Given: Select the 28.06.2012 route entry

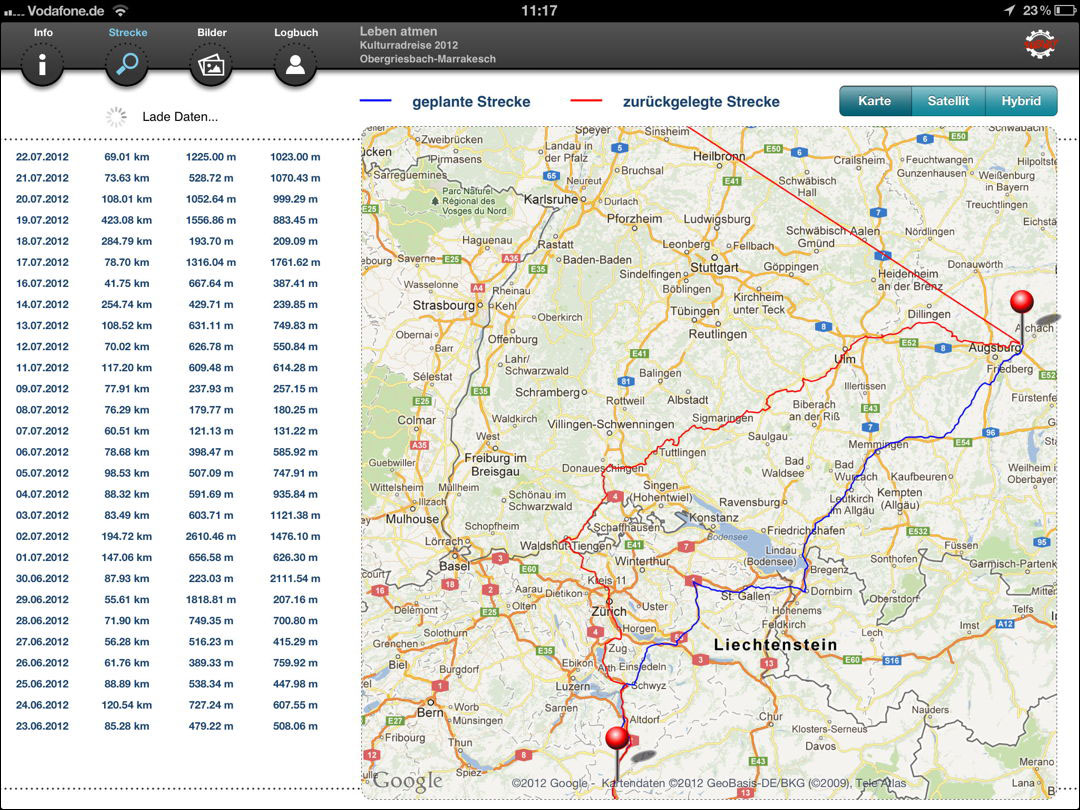Looking at the screenshot, I should point(168,621).
